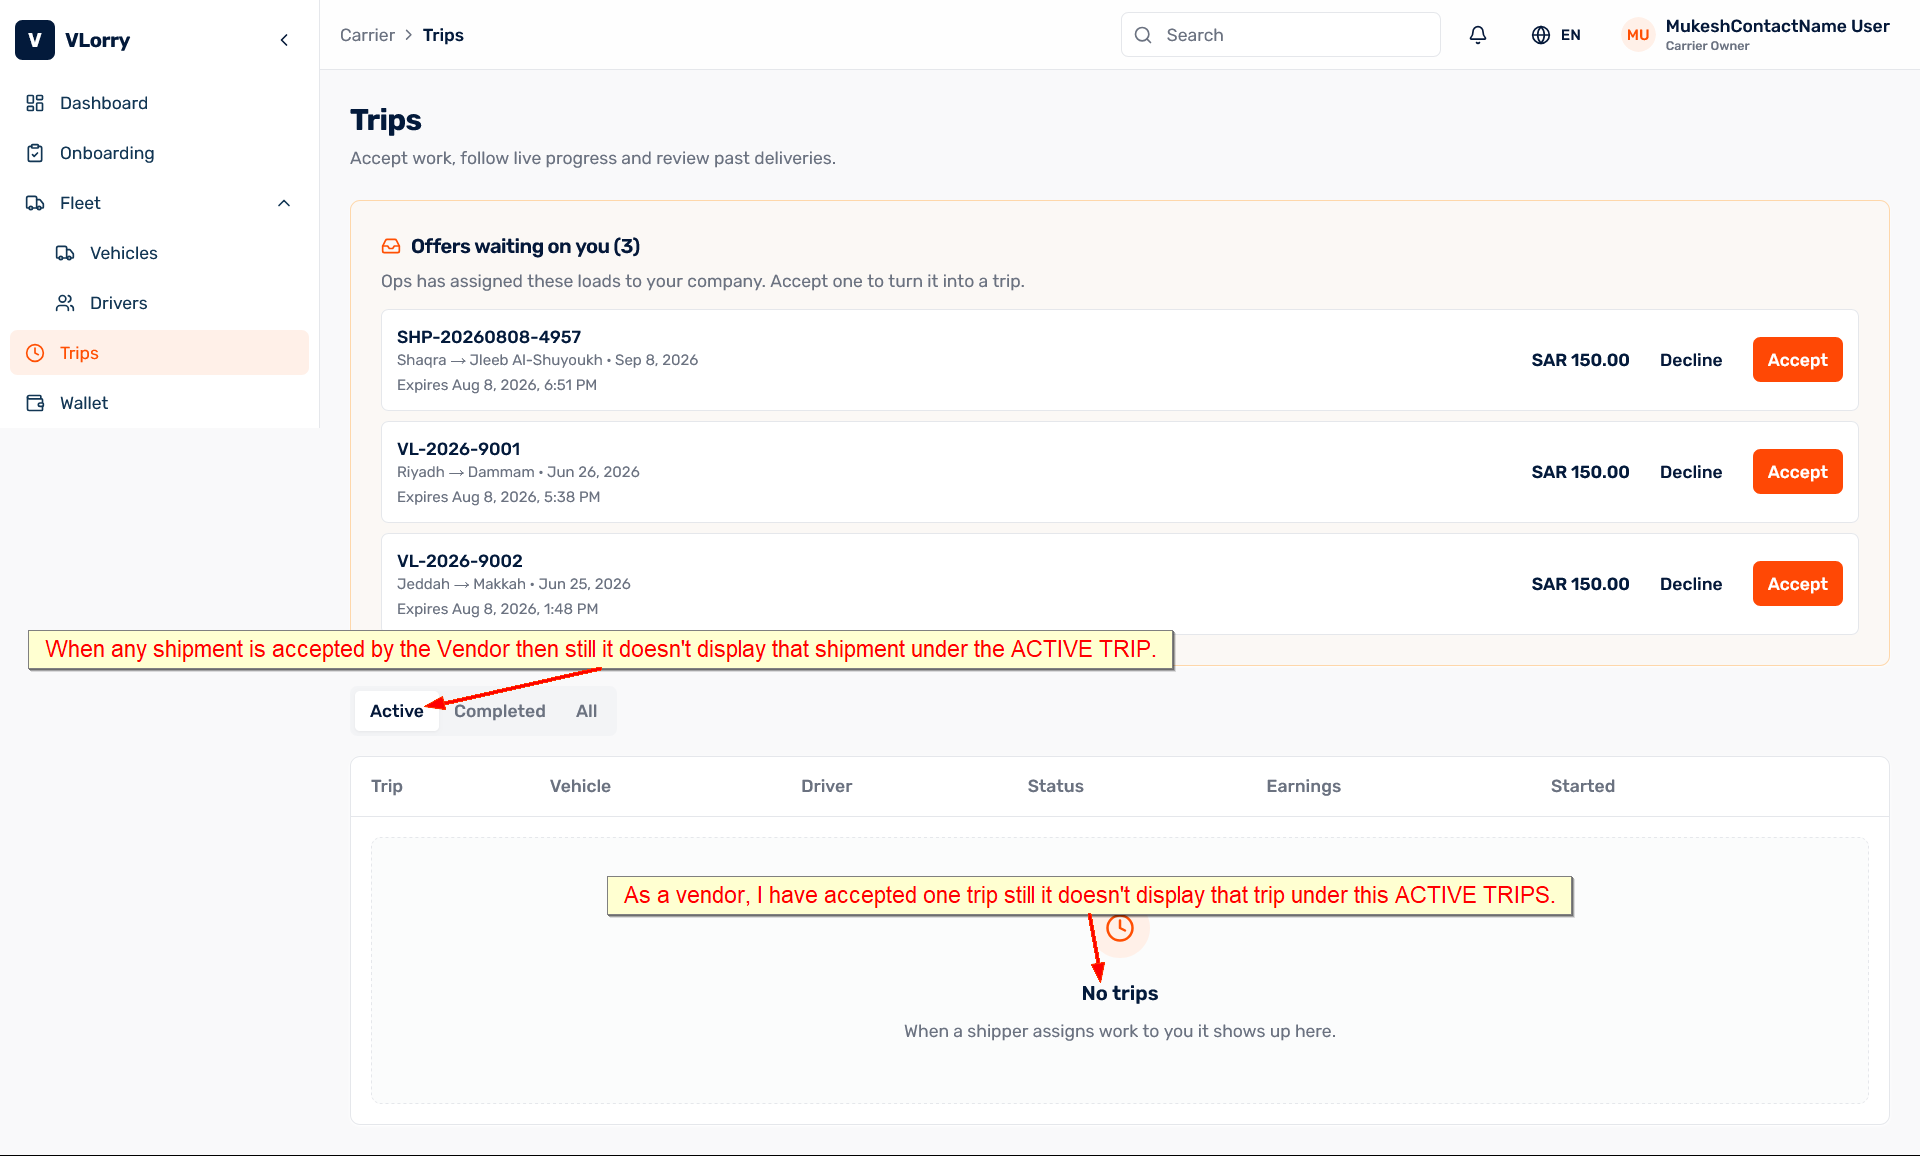Accept offer VL-2026-9002
This screenshot has width=1920, height=1156.
[1797, 584]
